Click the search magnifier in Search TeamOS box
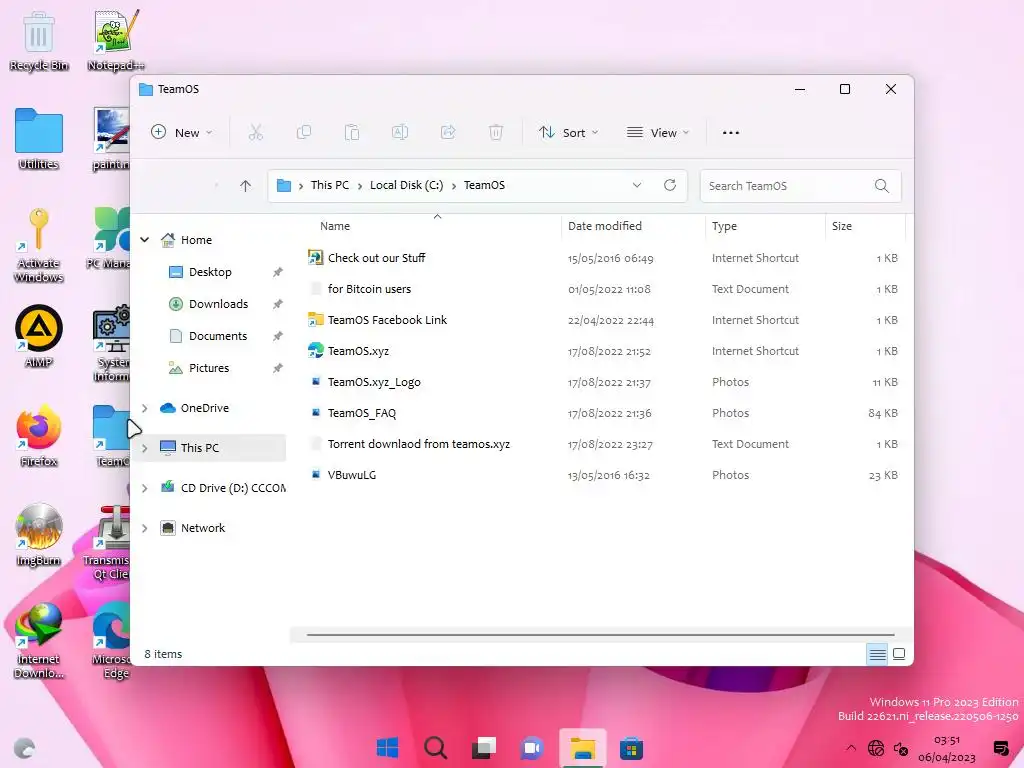The height and width of the screenshot is (768, 1024). point(882,186)
